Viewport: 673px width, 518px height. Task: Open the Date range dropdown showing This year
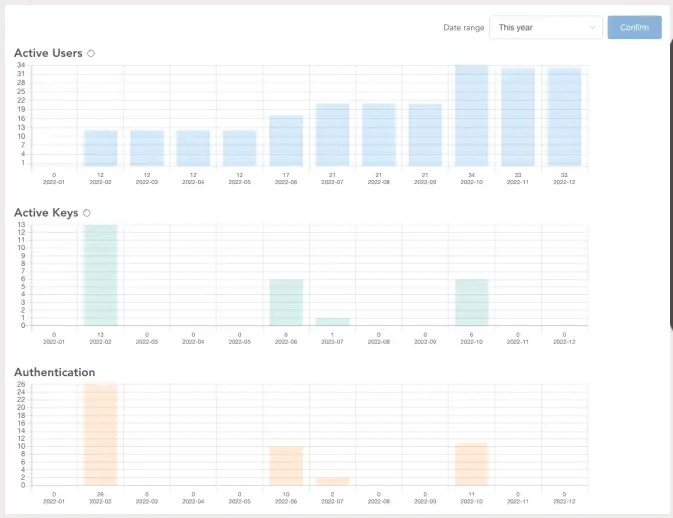point(546,27)
